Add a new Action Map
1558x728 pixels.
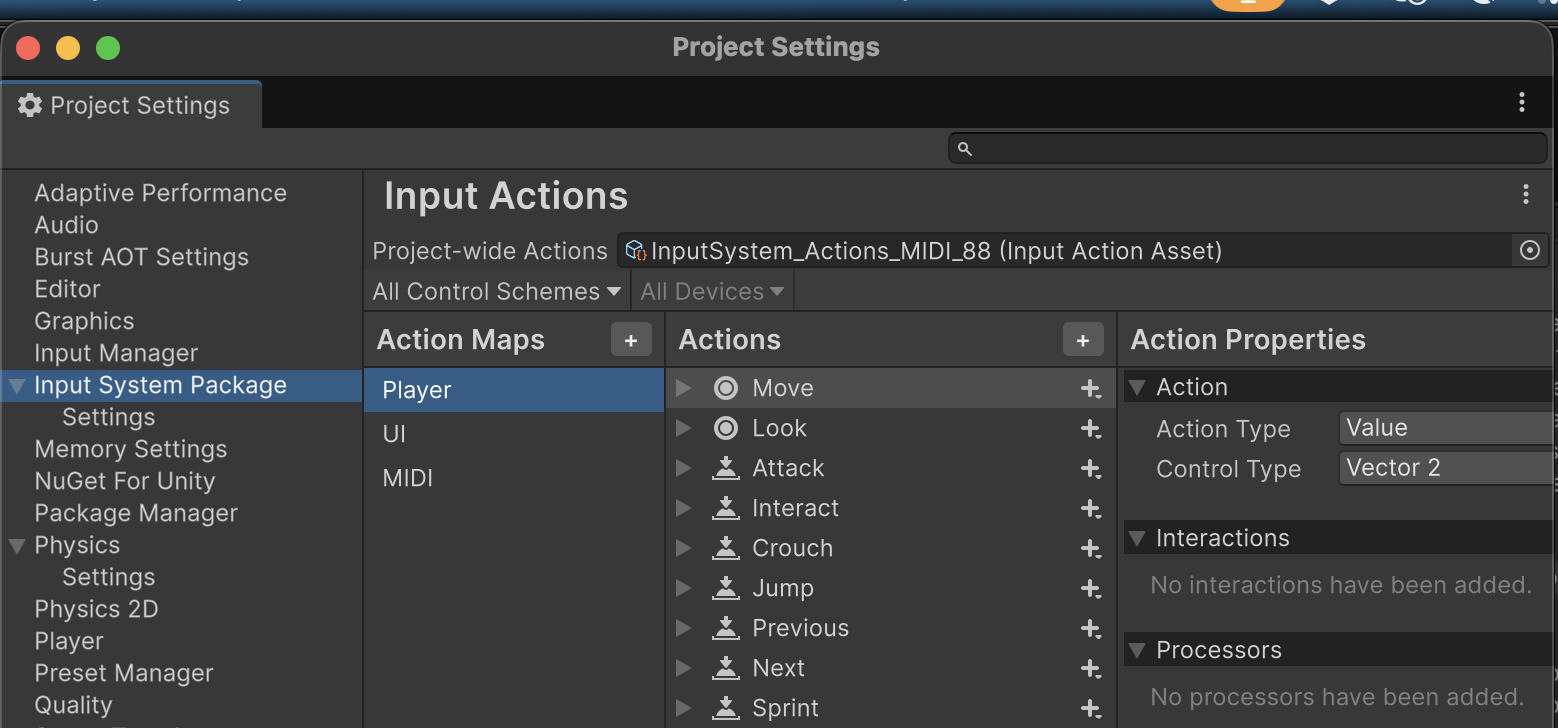coord(631,340)
